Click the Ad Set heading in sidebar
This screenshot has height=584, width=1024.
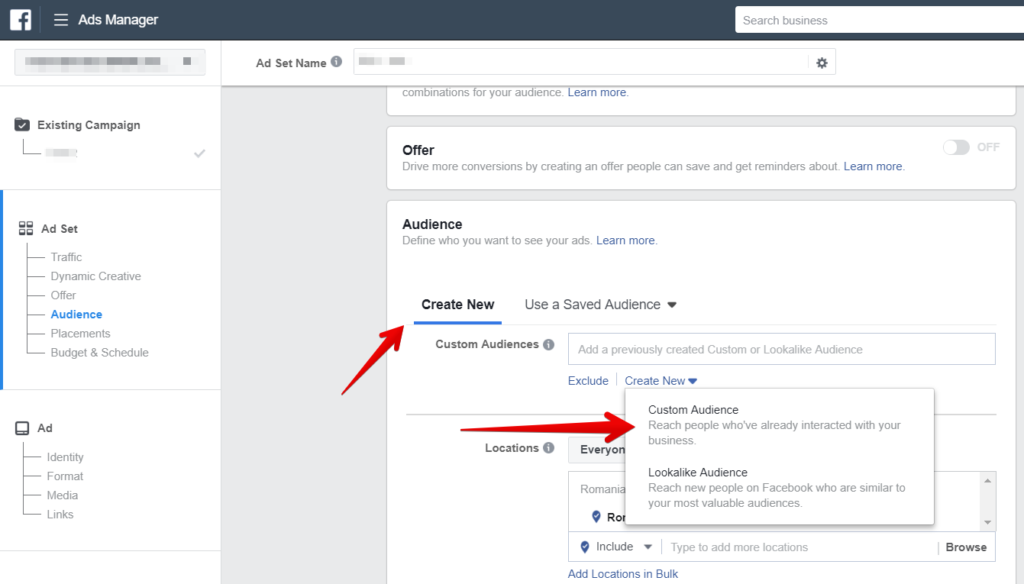point(59,229)
